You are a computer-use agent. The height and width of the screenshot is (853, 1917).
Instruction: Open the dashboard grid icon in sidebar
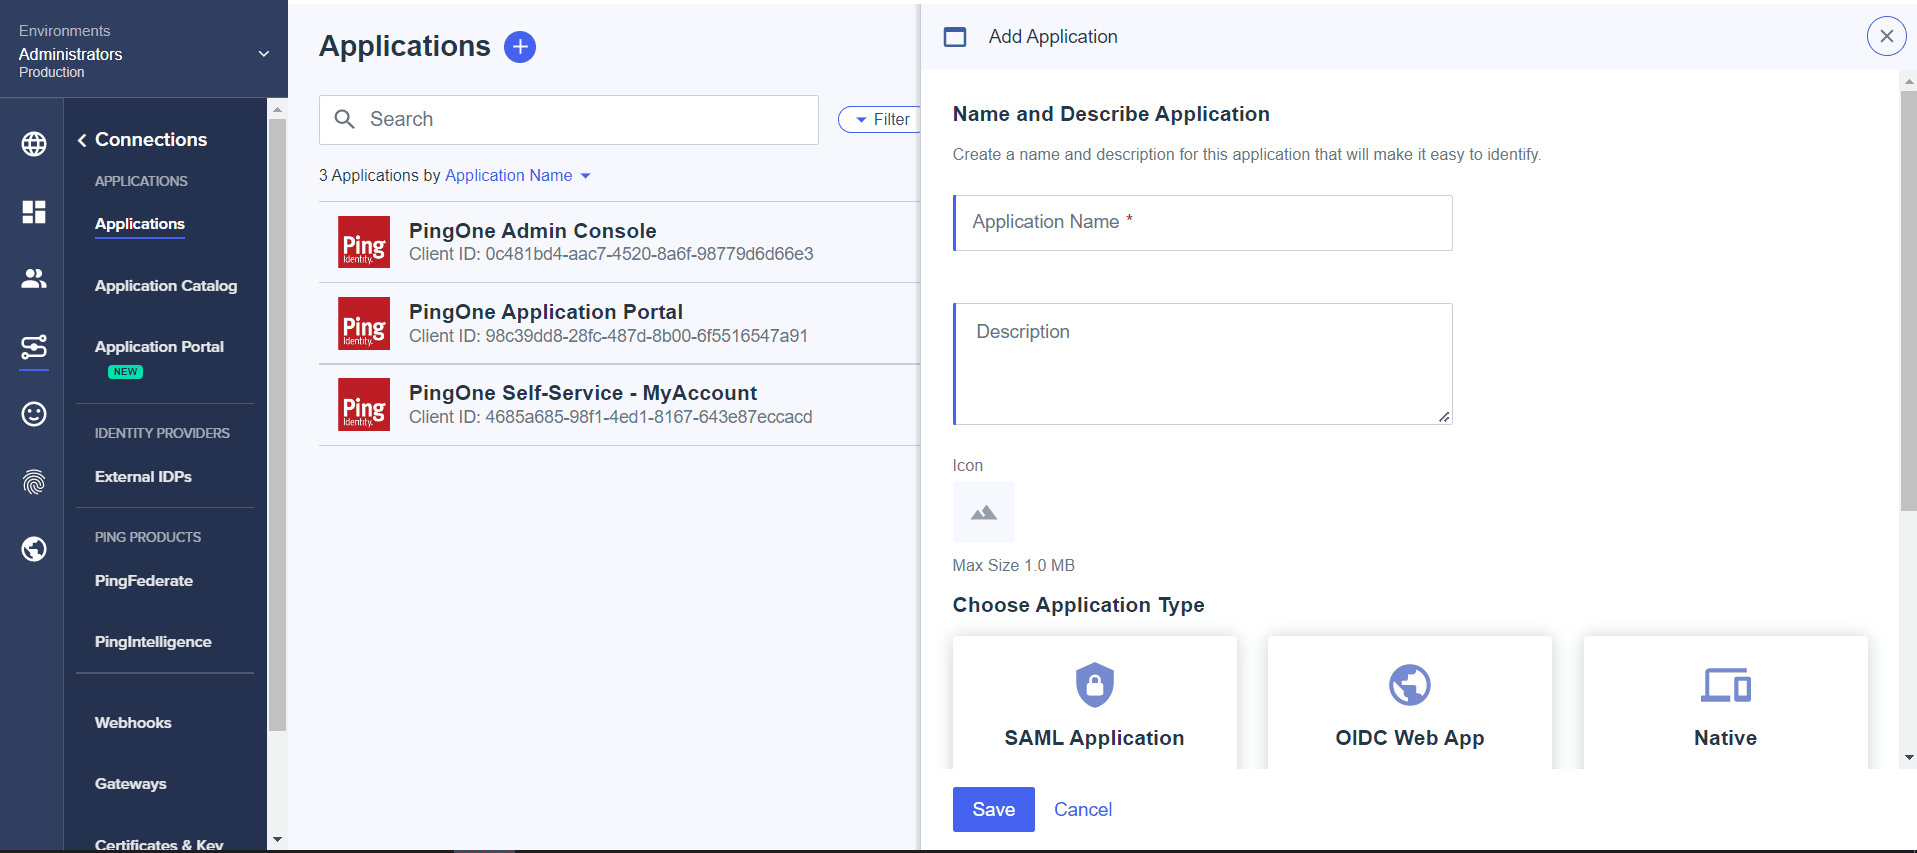34,212
